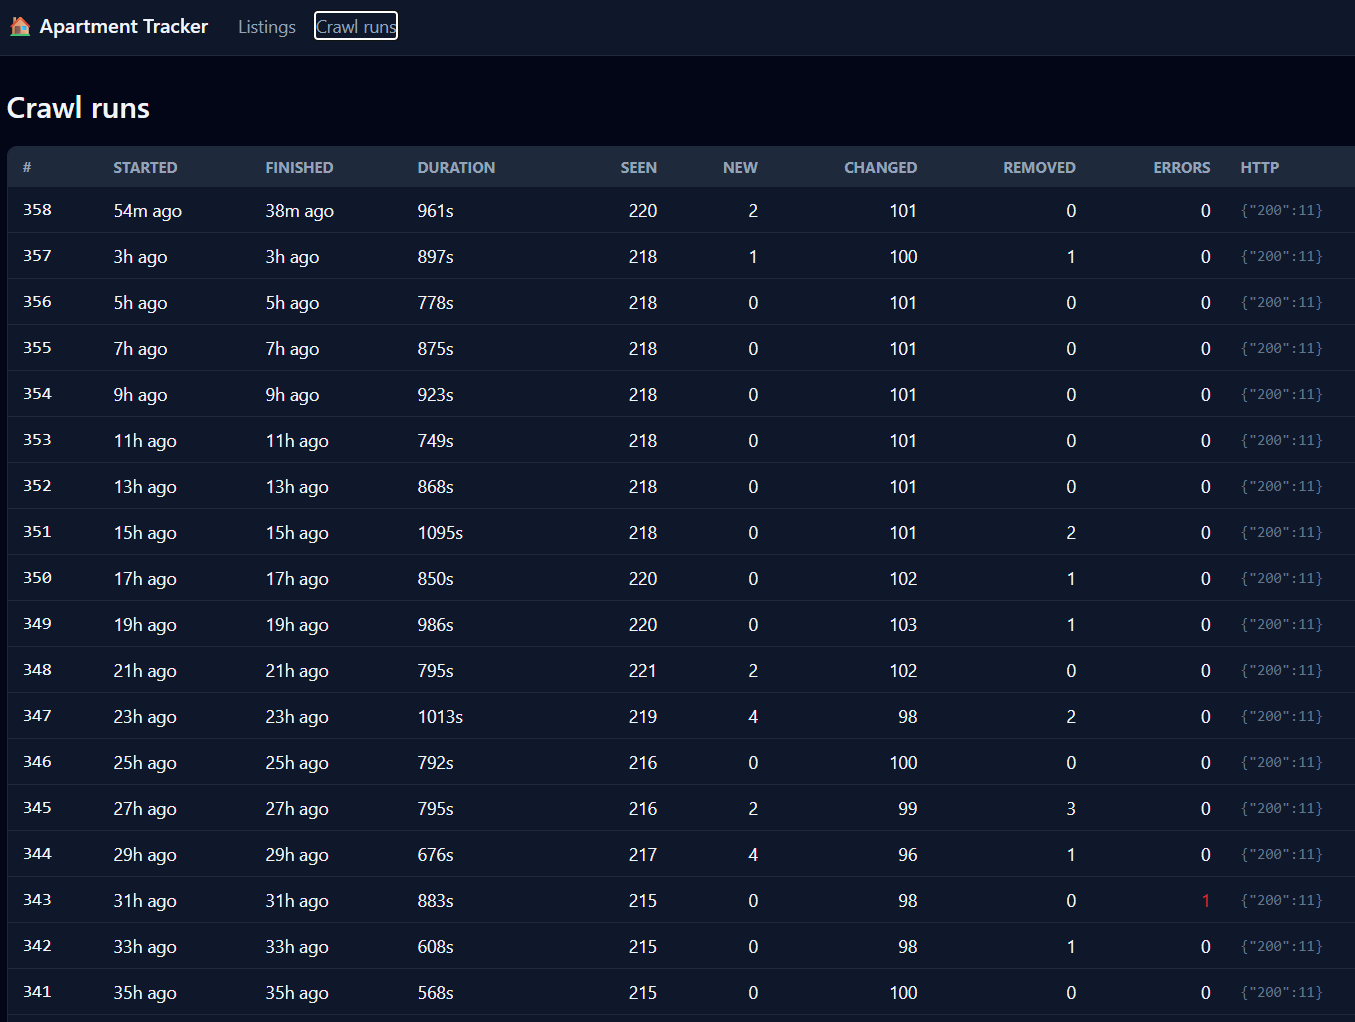The height and width of the screenshot is (1022, 1355).
Task: Click the '19h ago' started time in run 349
Action: (145, 625)
